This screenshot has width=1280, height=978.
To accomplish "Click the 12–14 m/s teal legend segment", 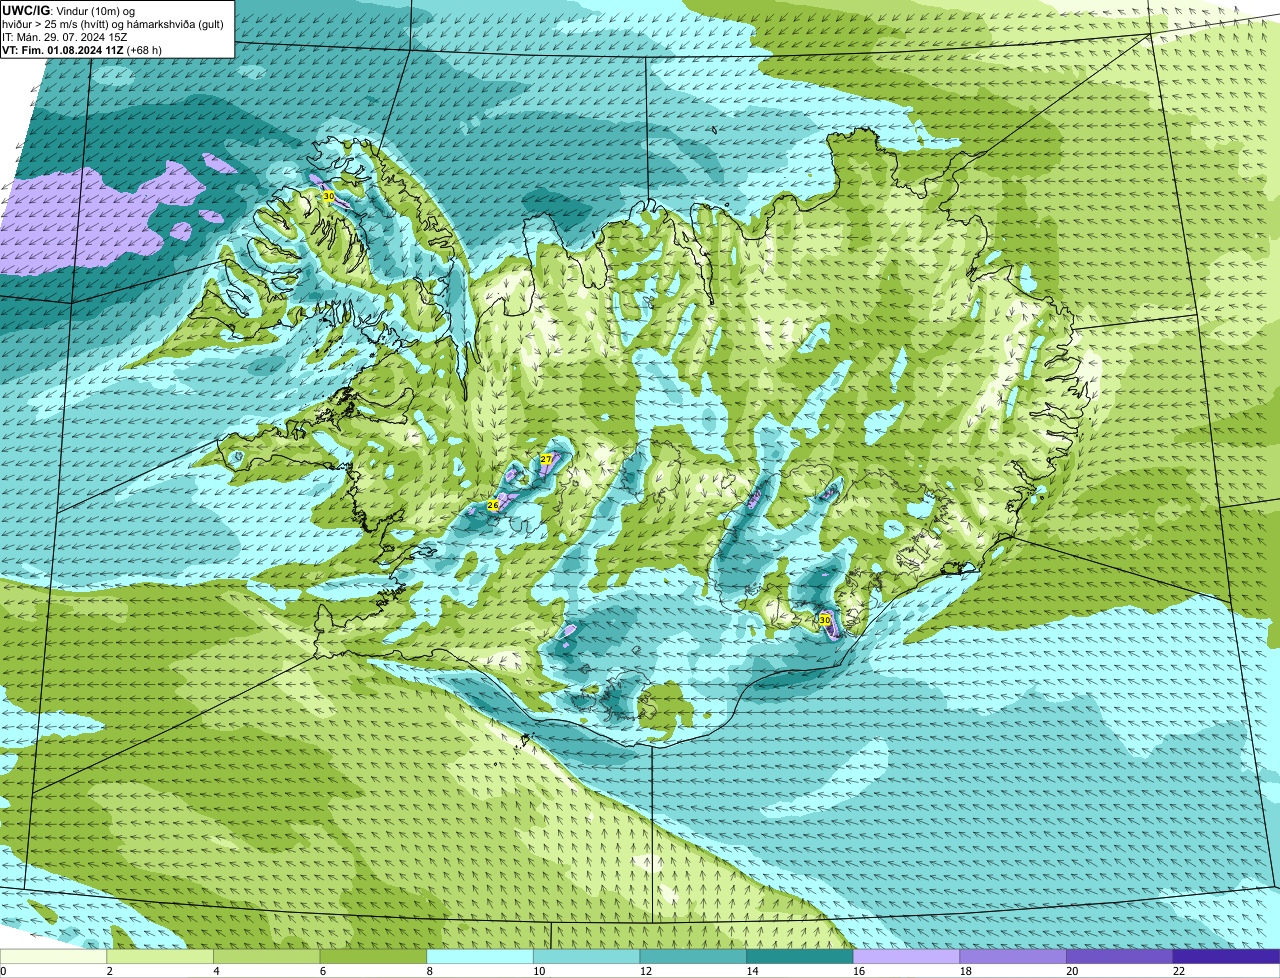I will tap(693, 956).
